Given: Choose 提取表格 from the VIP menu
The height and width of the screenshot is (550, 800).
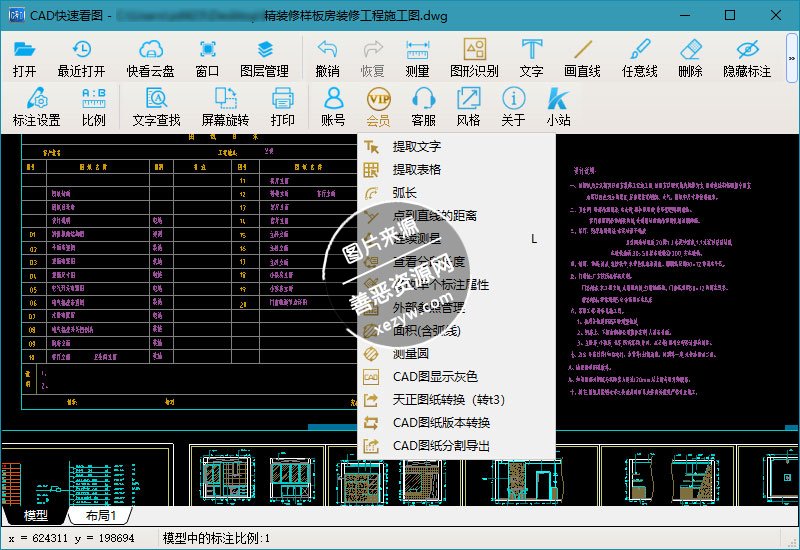Looking at the screenshot, I should coord(457,169).
